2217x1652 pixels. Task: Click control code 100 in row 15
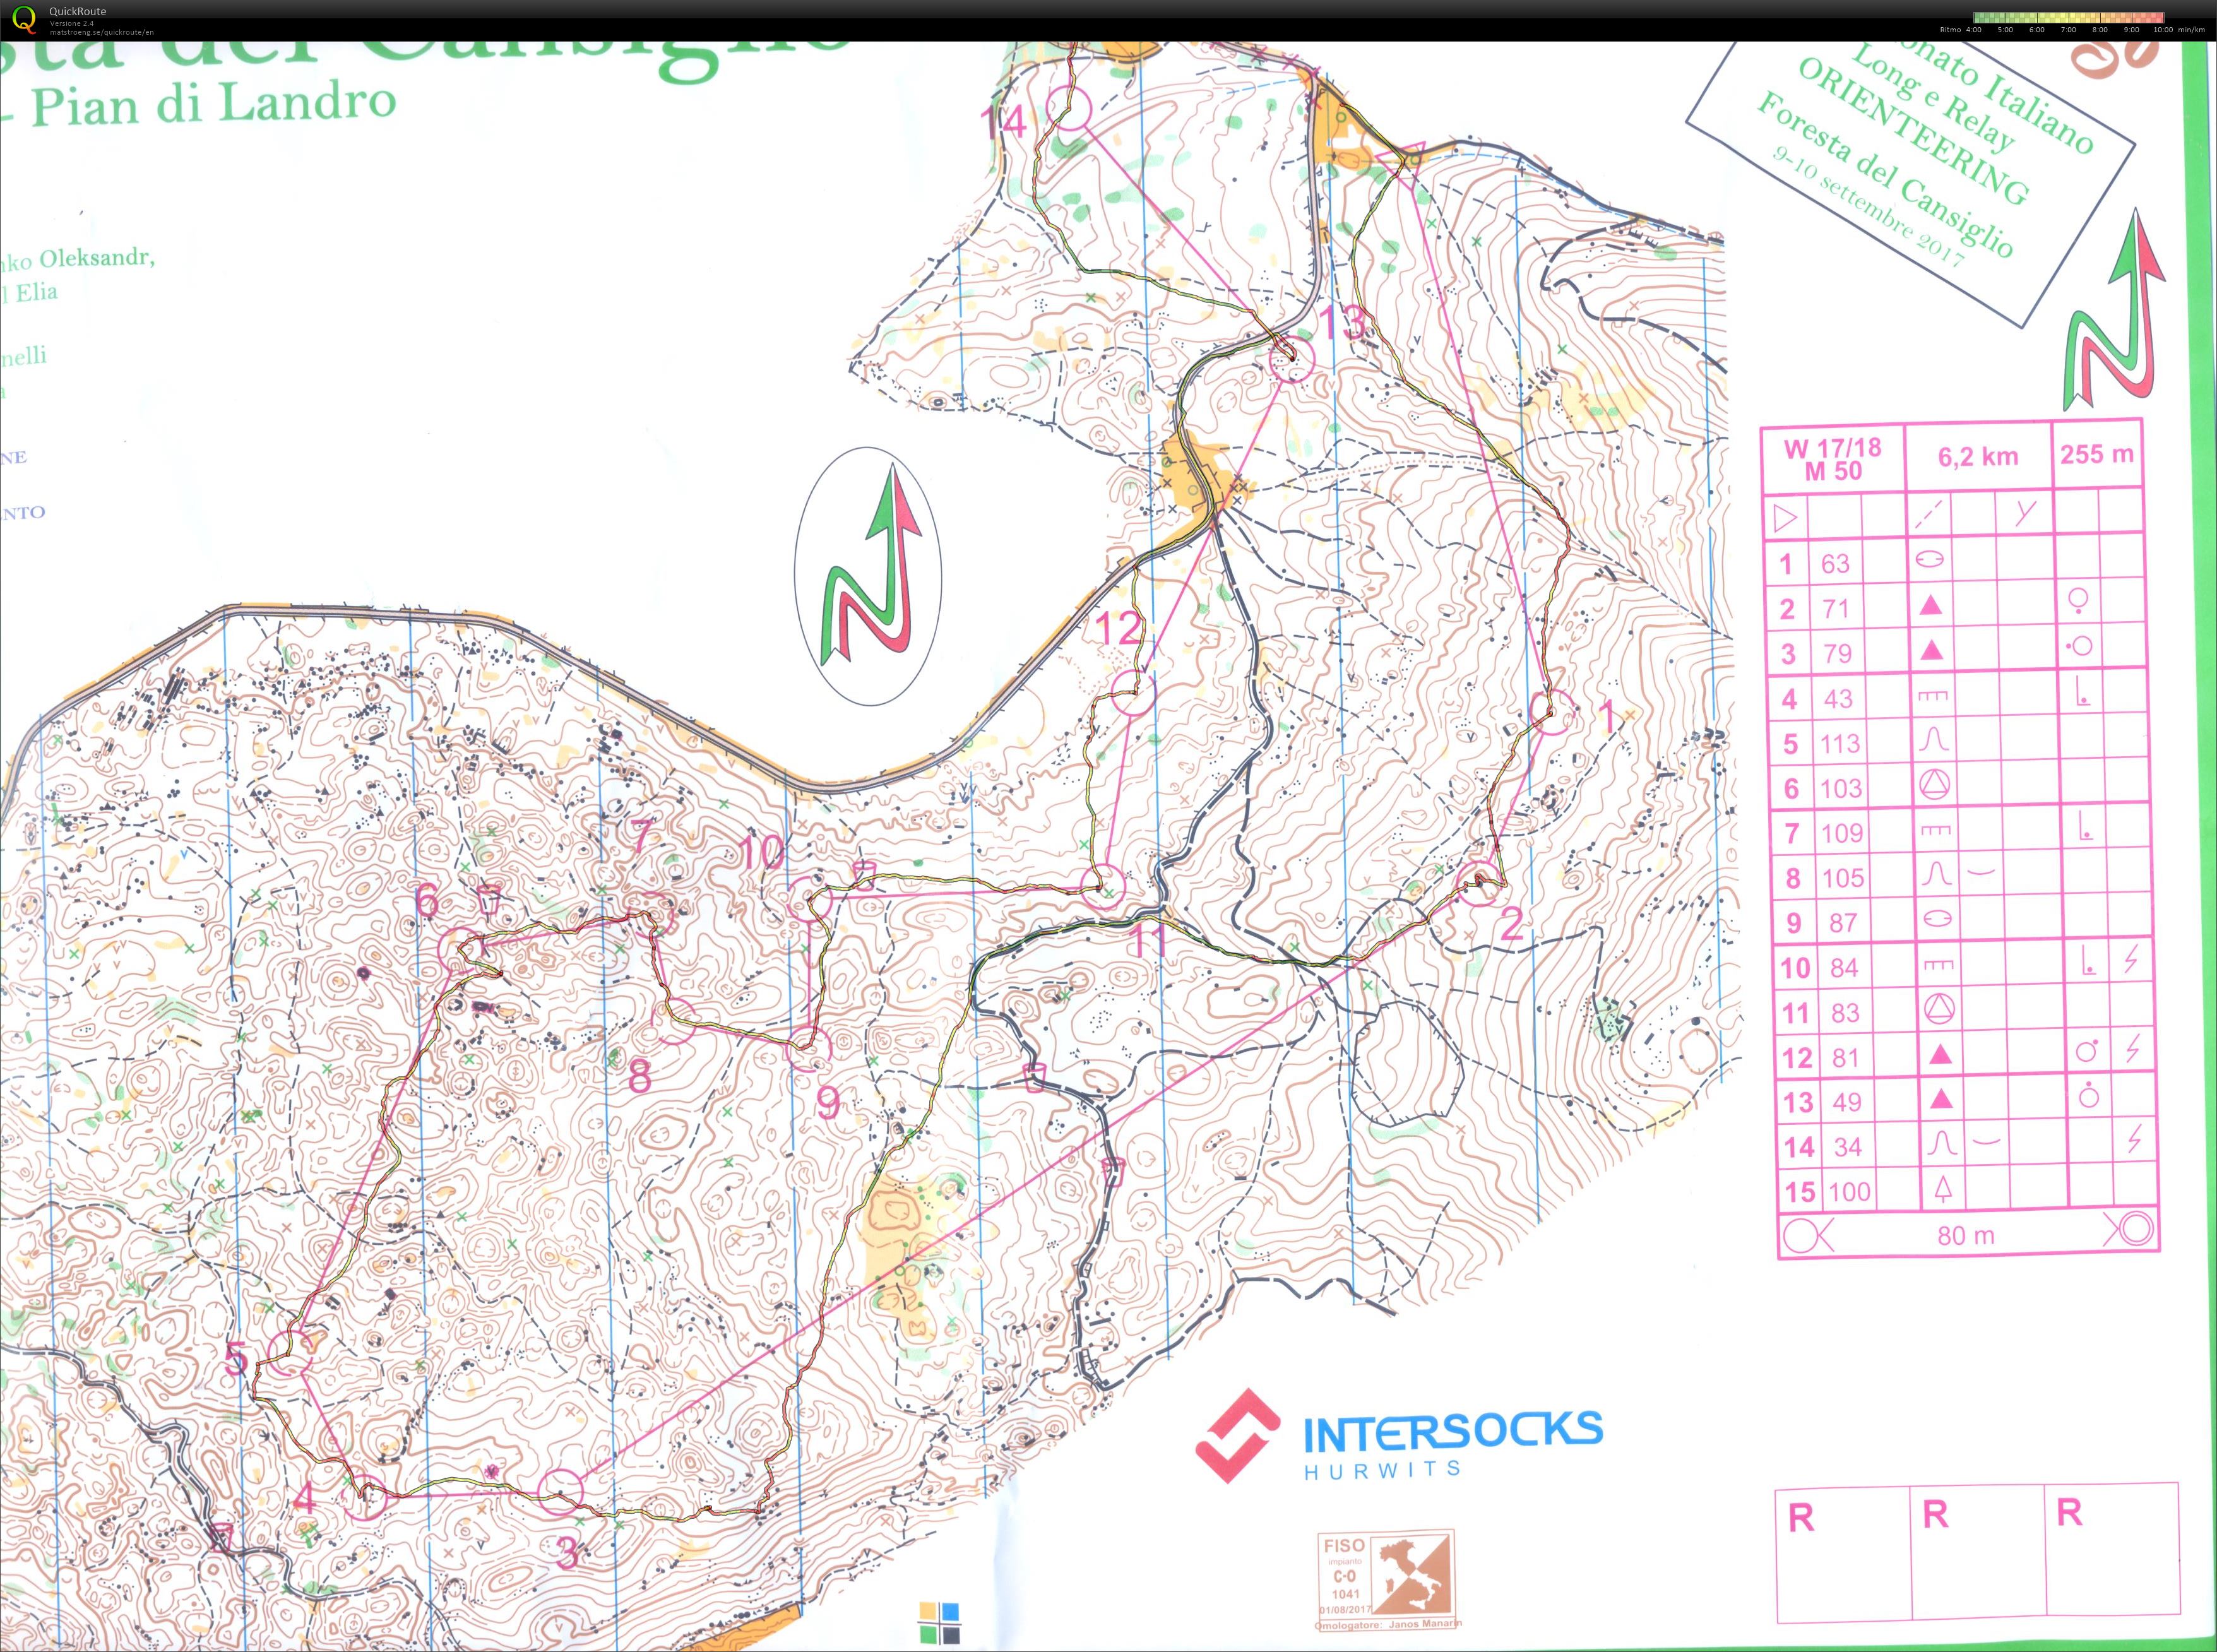coord(1849,1192)
